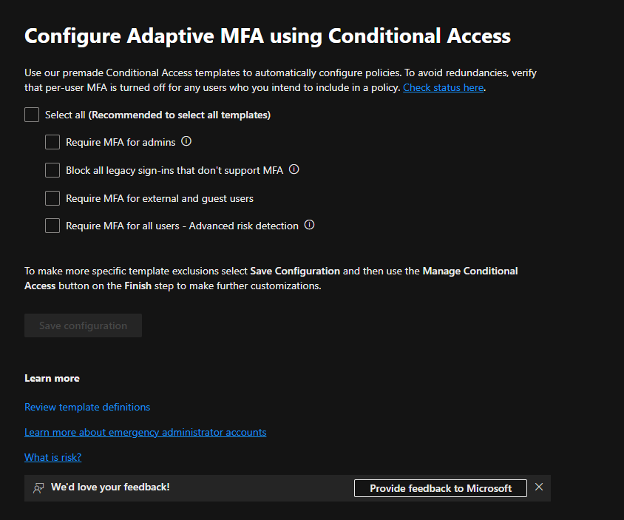Dismiss the feedback banner with X

point(539,487)
